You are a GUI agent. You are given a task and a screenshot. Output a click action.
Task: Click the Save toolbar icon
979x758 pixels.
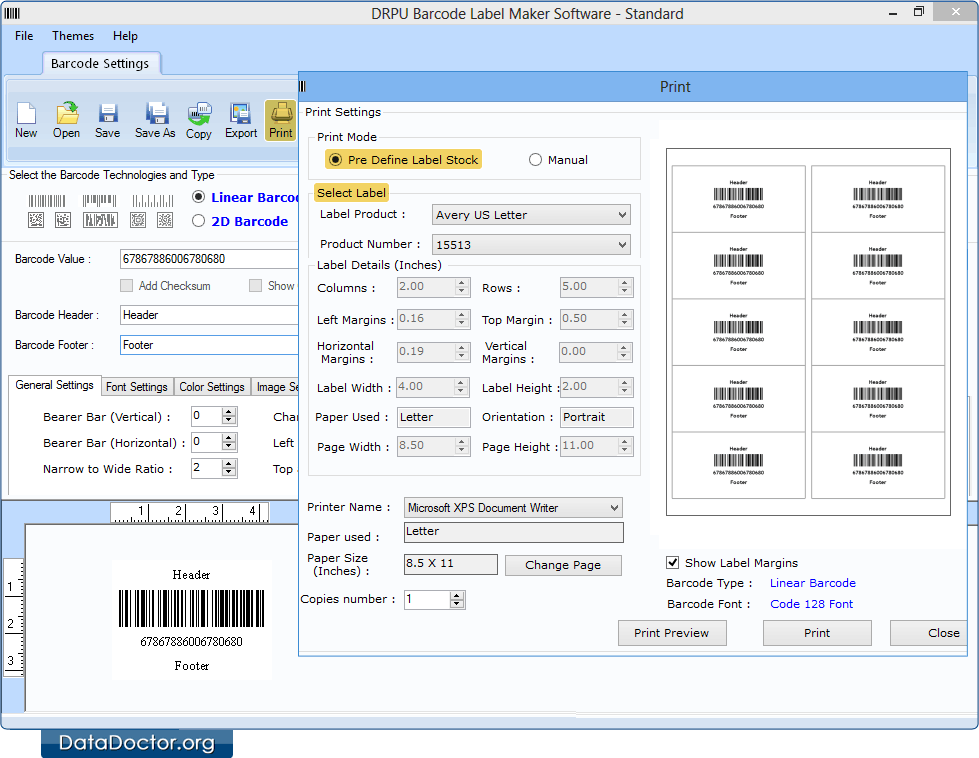click(107, 121)
